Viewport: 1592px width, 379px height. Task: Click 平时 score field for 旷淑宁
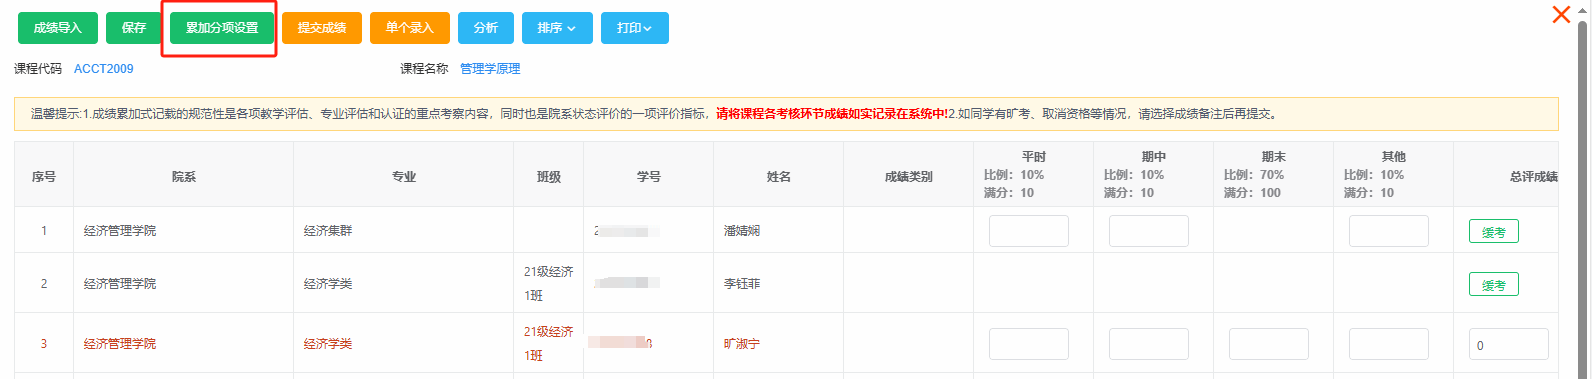click(x=1029, y=344)
